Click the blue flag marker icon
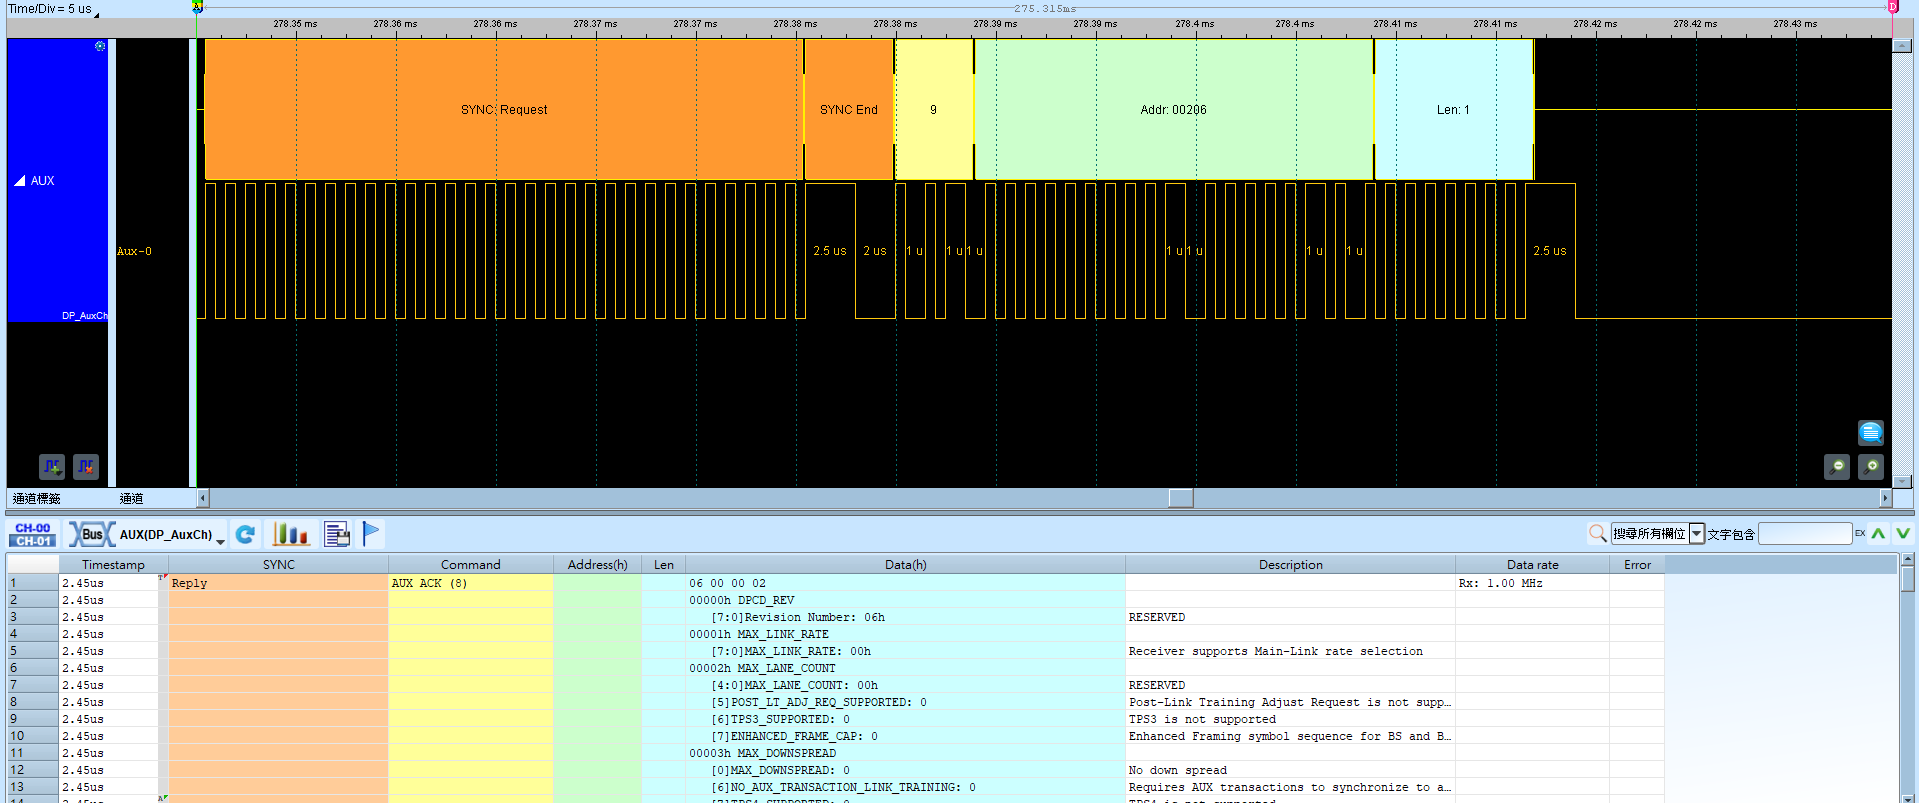 [371, 534]
